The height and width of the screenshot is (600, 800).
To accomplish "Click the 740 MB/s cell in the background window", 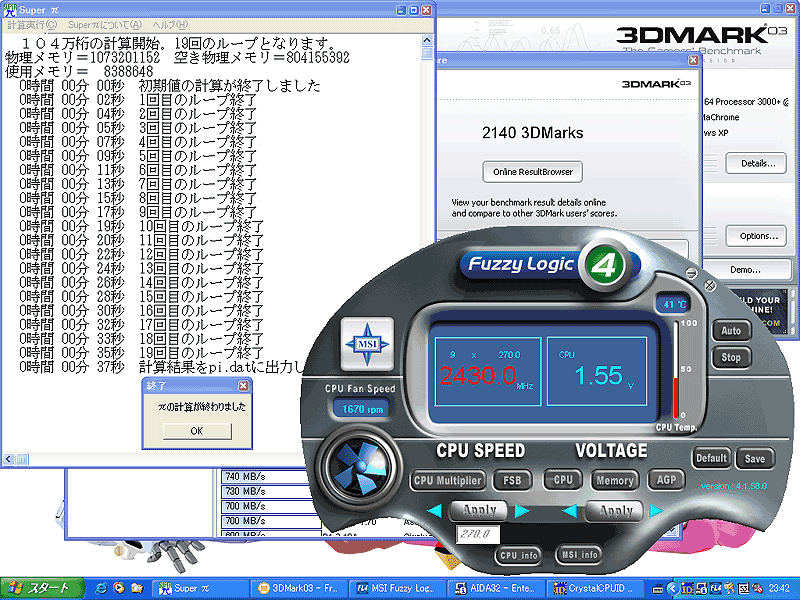I will click(265, 477).
